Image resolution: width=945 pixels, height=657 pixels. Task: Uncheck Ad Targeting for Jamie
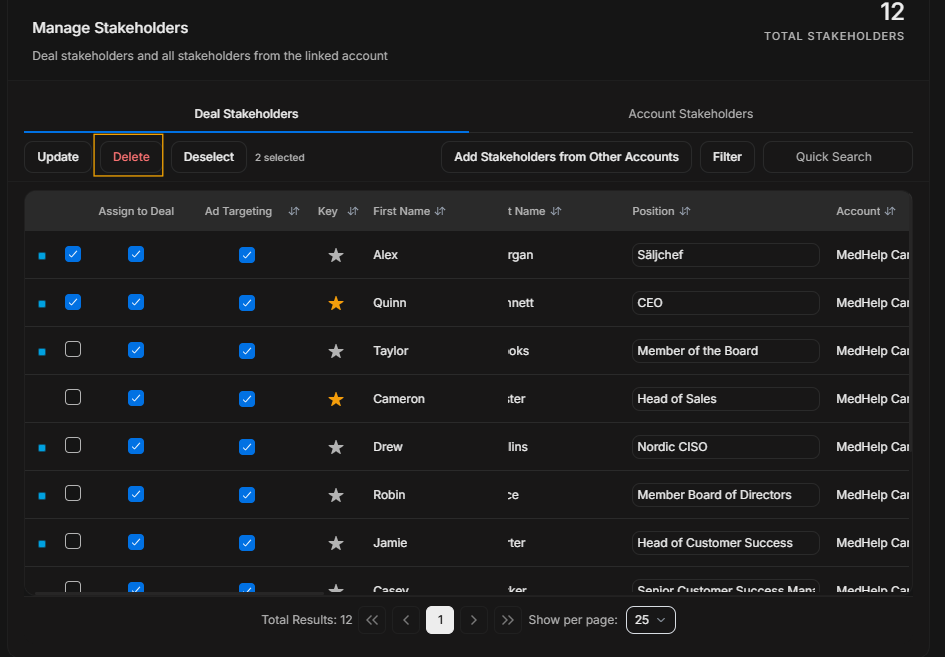(246, 543)
